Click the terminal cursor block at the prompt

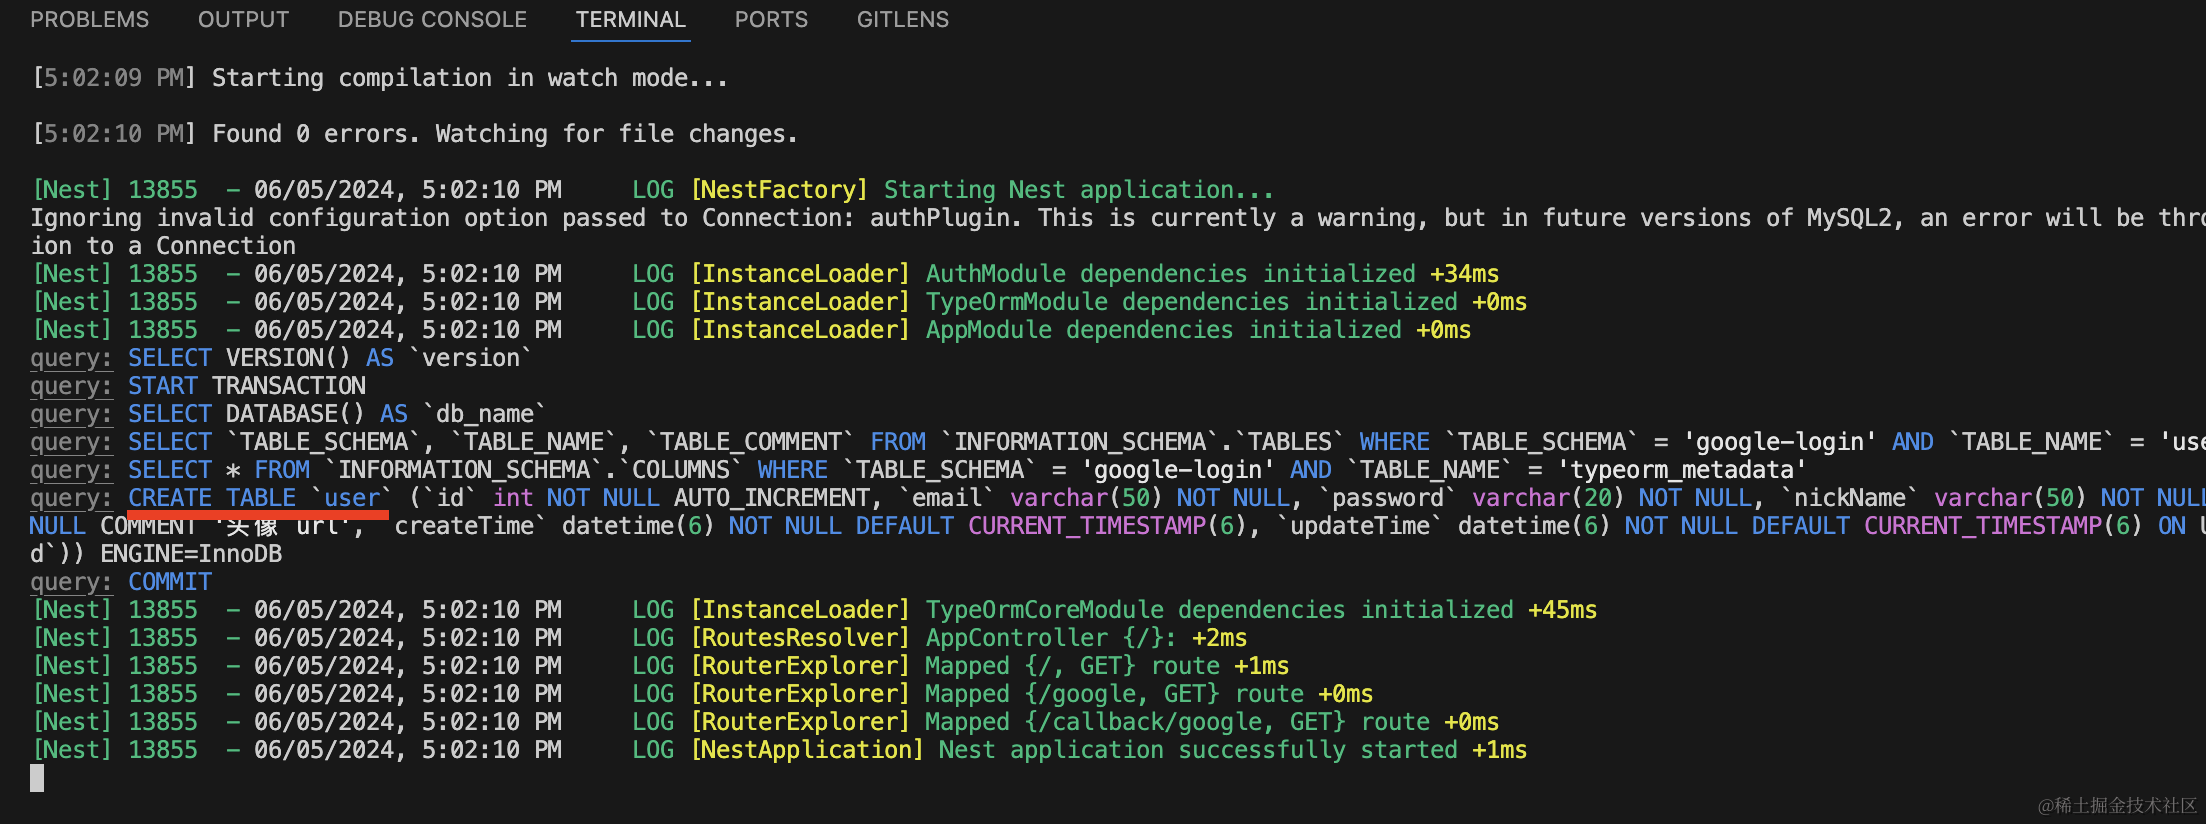37,778
